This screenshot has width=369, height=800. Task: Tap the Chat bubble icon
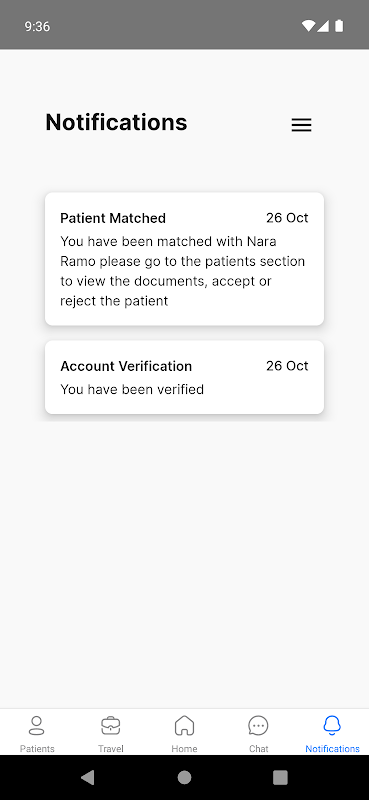[x=258, y=725]
